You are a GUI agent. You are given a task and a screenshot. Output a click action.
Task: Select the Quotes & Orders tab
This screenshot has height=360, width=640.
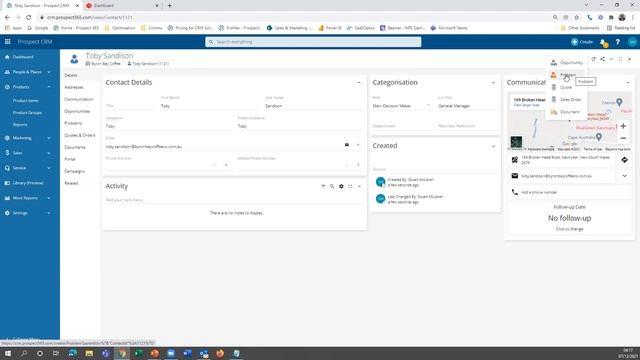pyautogui.click(x=80, y=135)
